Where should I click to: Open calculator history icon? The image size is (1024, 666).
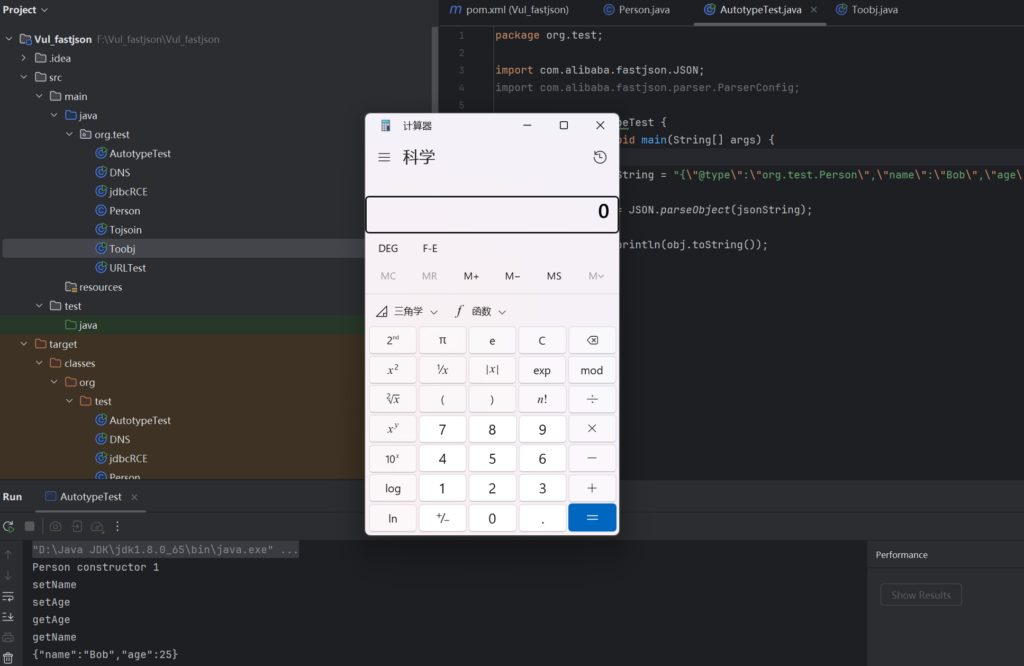coord(600,157)
